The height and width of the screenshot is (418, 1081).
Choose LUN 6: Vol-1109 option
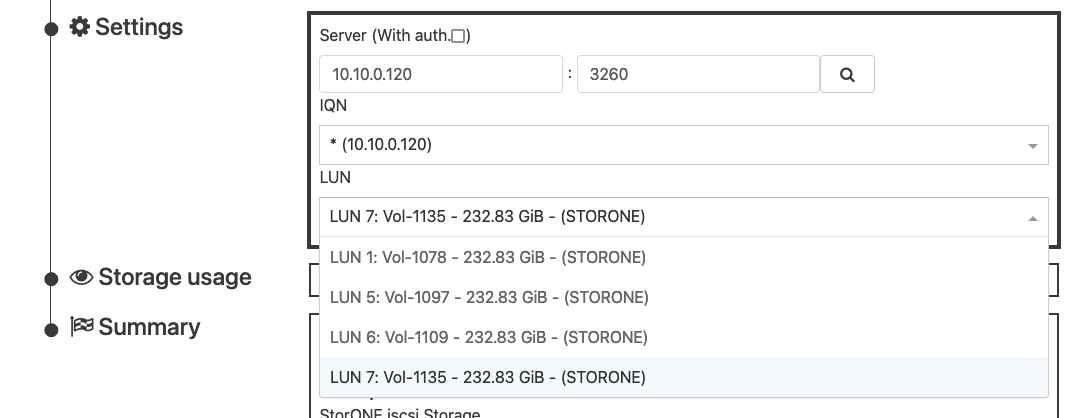[x=684, y=337]
